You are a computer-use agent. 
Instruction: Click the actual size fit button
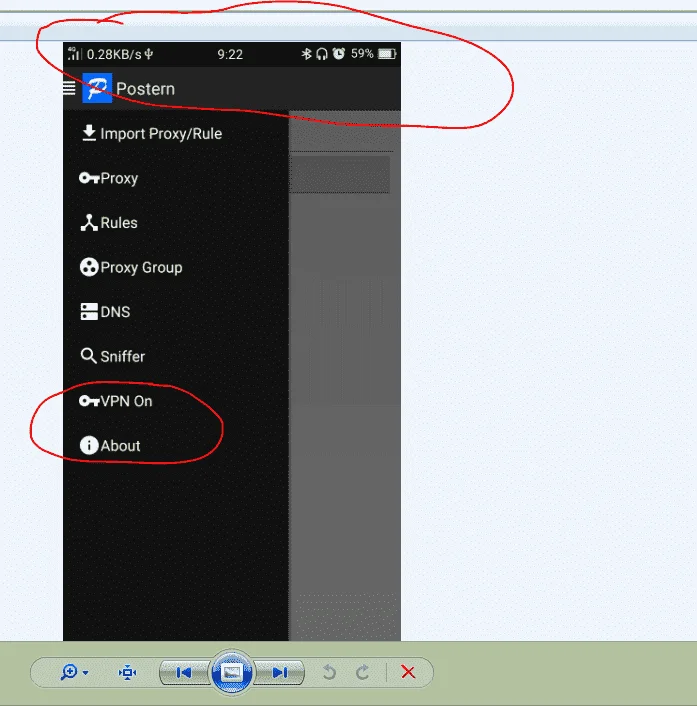(127, 672)
